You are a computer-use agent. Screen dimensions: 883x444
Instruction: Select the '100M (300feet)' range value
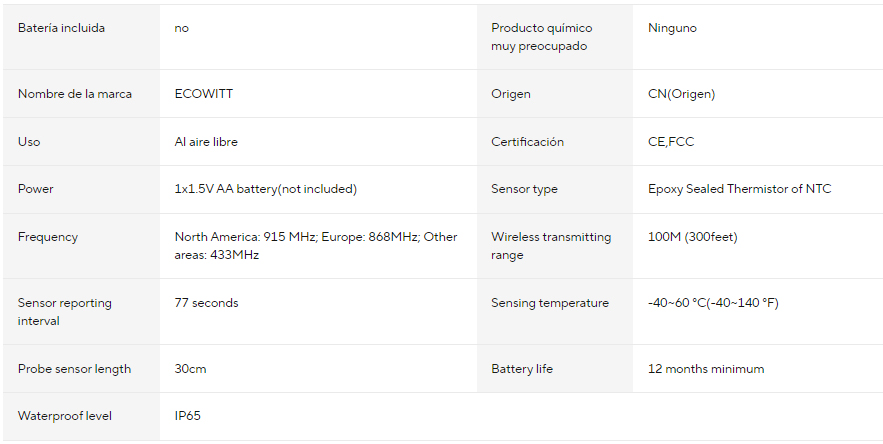tap(692, 237)
